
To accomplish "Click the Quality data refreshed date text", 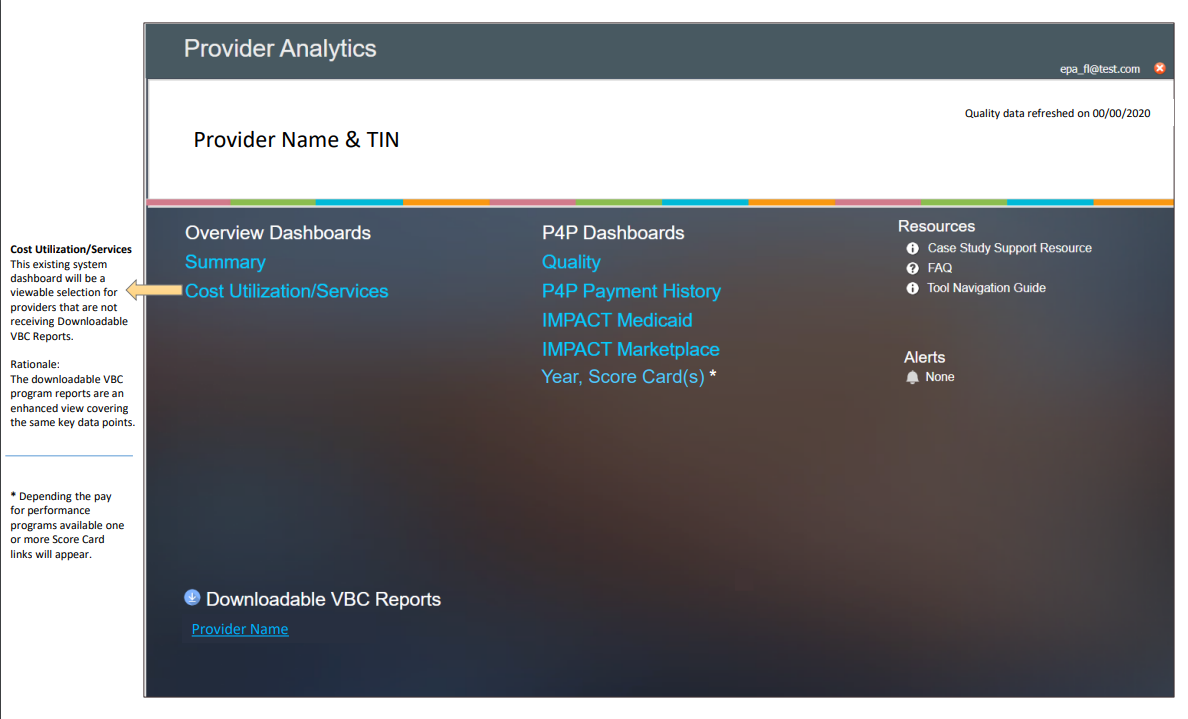I will 1057,113.
